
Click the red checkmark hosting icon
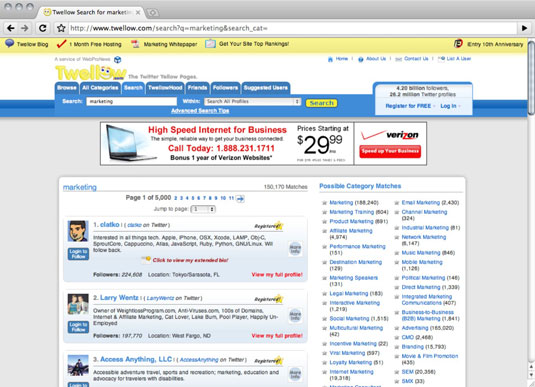[61, 44]
